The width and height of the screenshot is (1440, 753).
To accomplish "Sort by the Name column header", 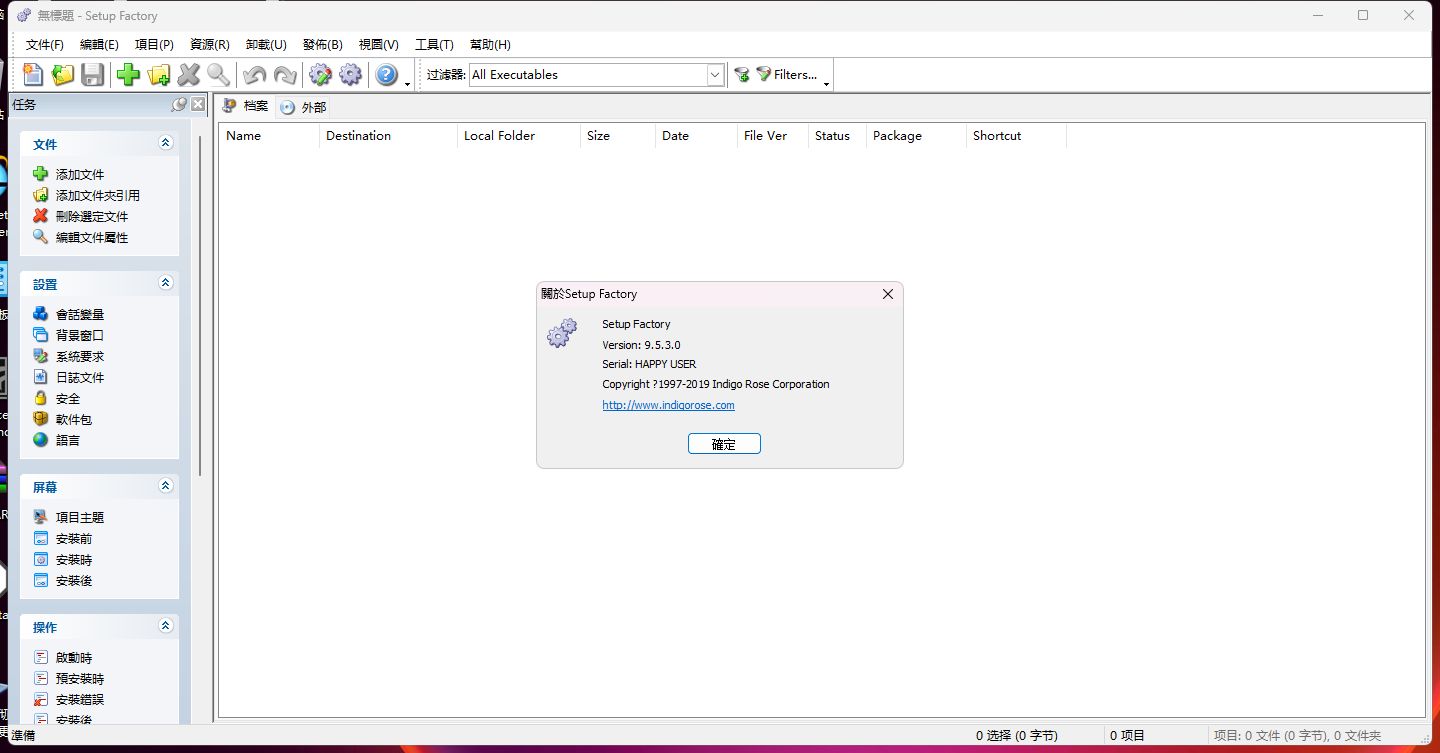I will (269, 136).
